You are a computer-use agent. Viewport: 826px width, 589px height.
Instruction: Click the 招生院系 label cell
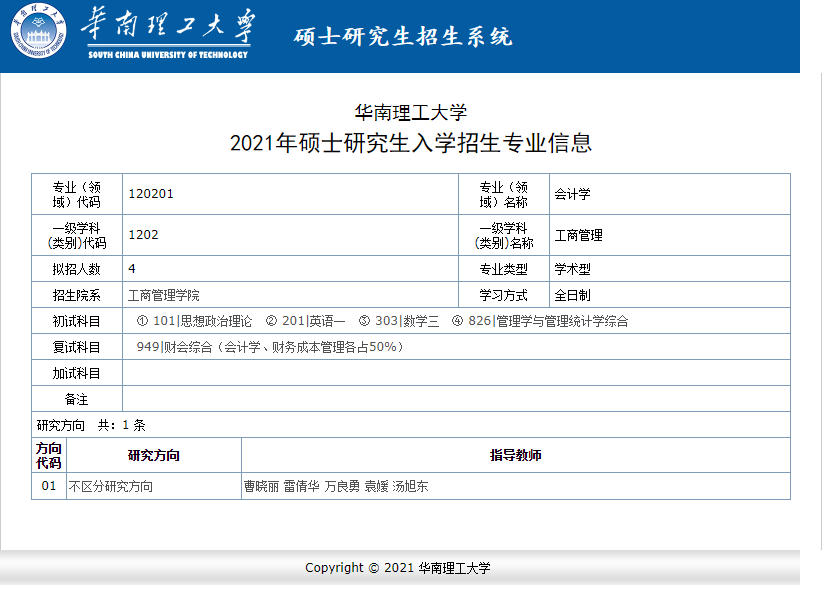(76, 295)
